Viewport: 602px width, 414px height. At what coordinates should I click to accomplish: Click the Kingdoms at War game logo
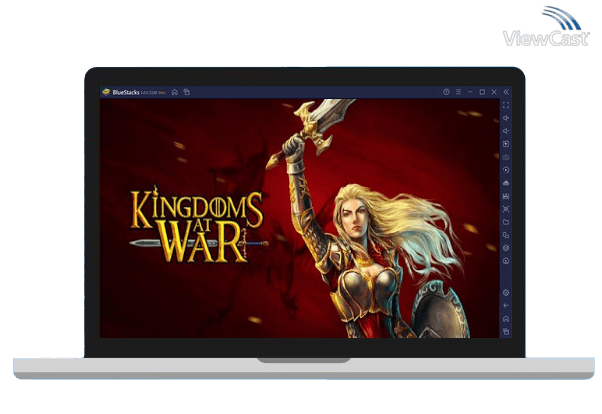click(198, 225)
